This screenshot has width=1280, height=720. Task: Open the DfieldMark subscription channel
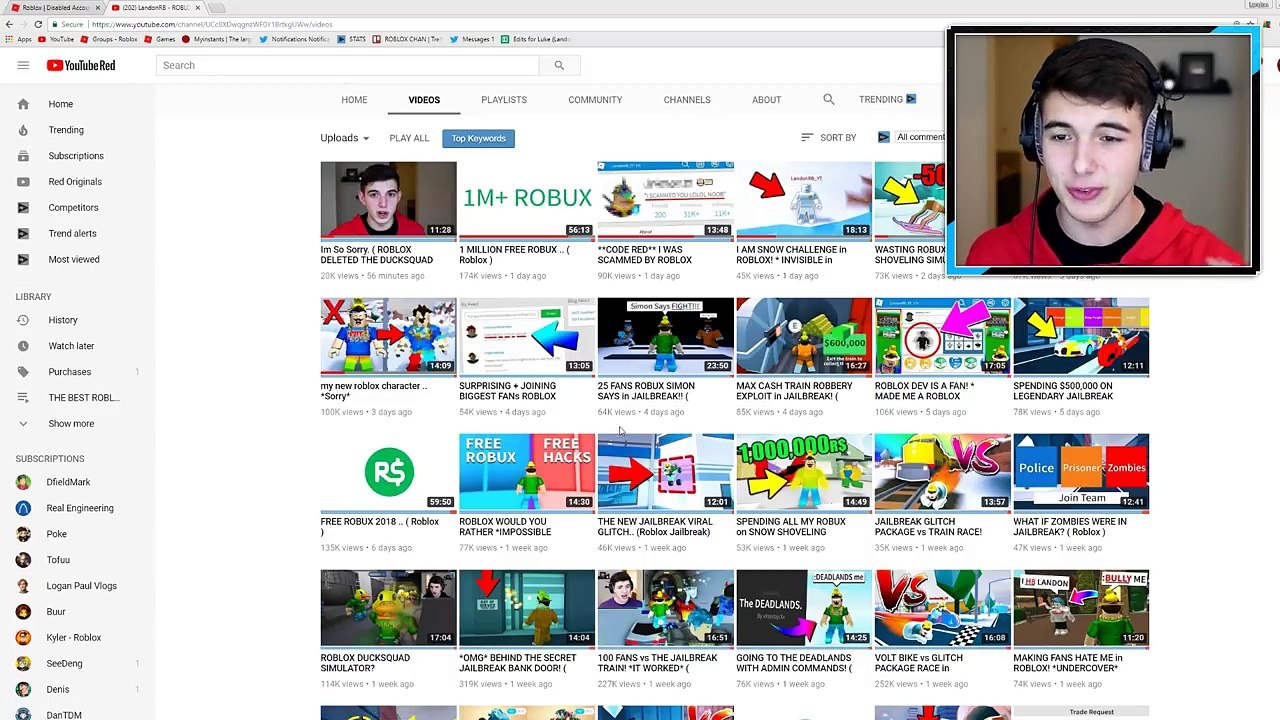point(68,482)
